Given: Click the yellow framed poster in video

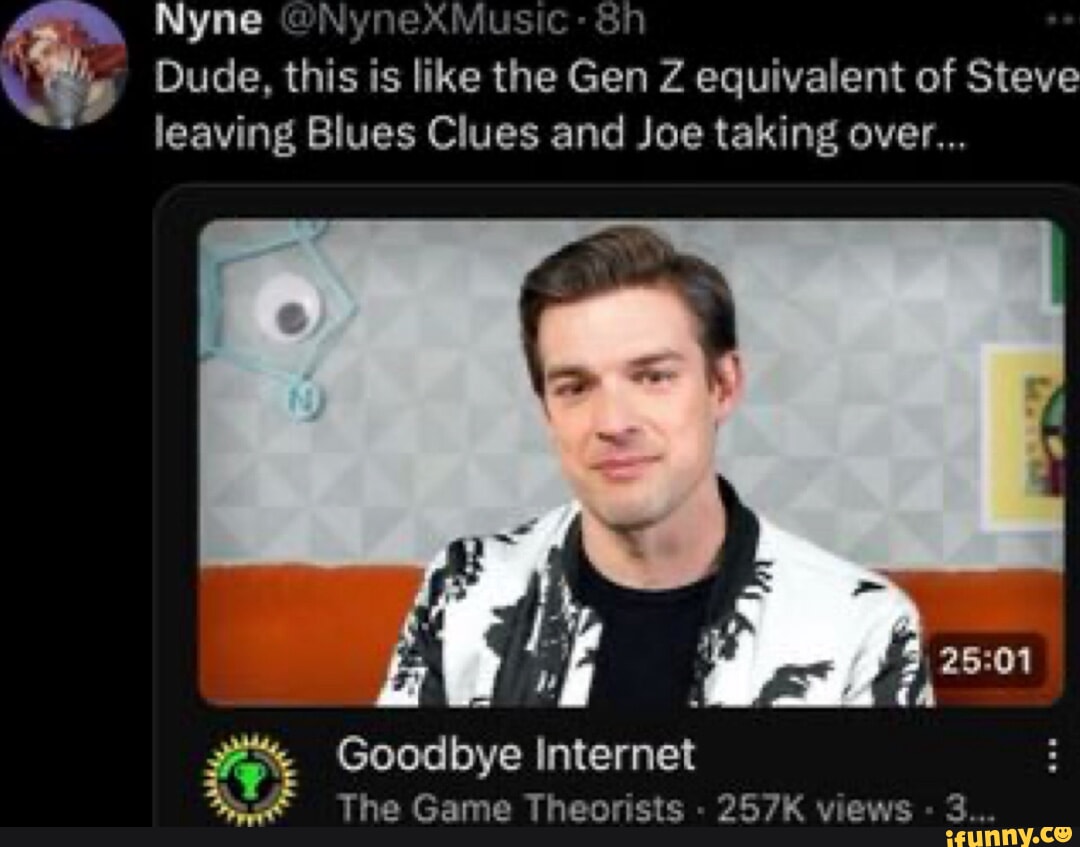Looking at the screenshot, I should pos(1022,437).
